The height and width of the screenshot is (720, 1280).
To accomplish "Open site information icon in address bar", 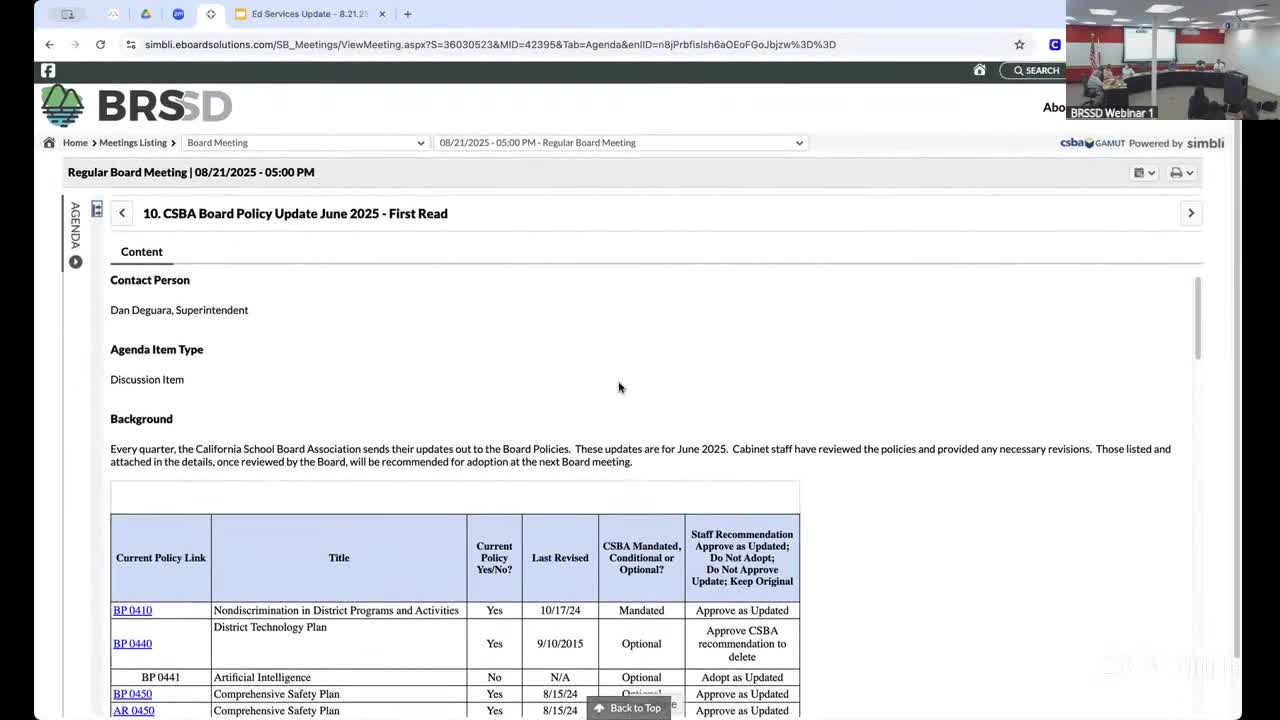I will (x=130, y=44).
